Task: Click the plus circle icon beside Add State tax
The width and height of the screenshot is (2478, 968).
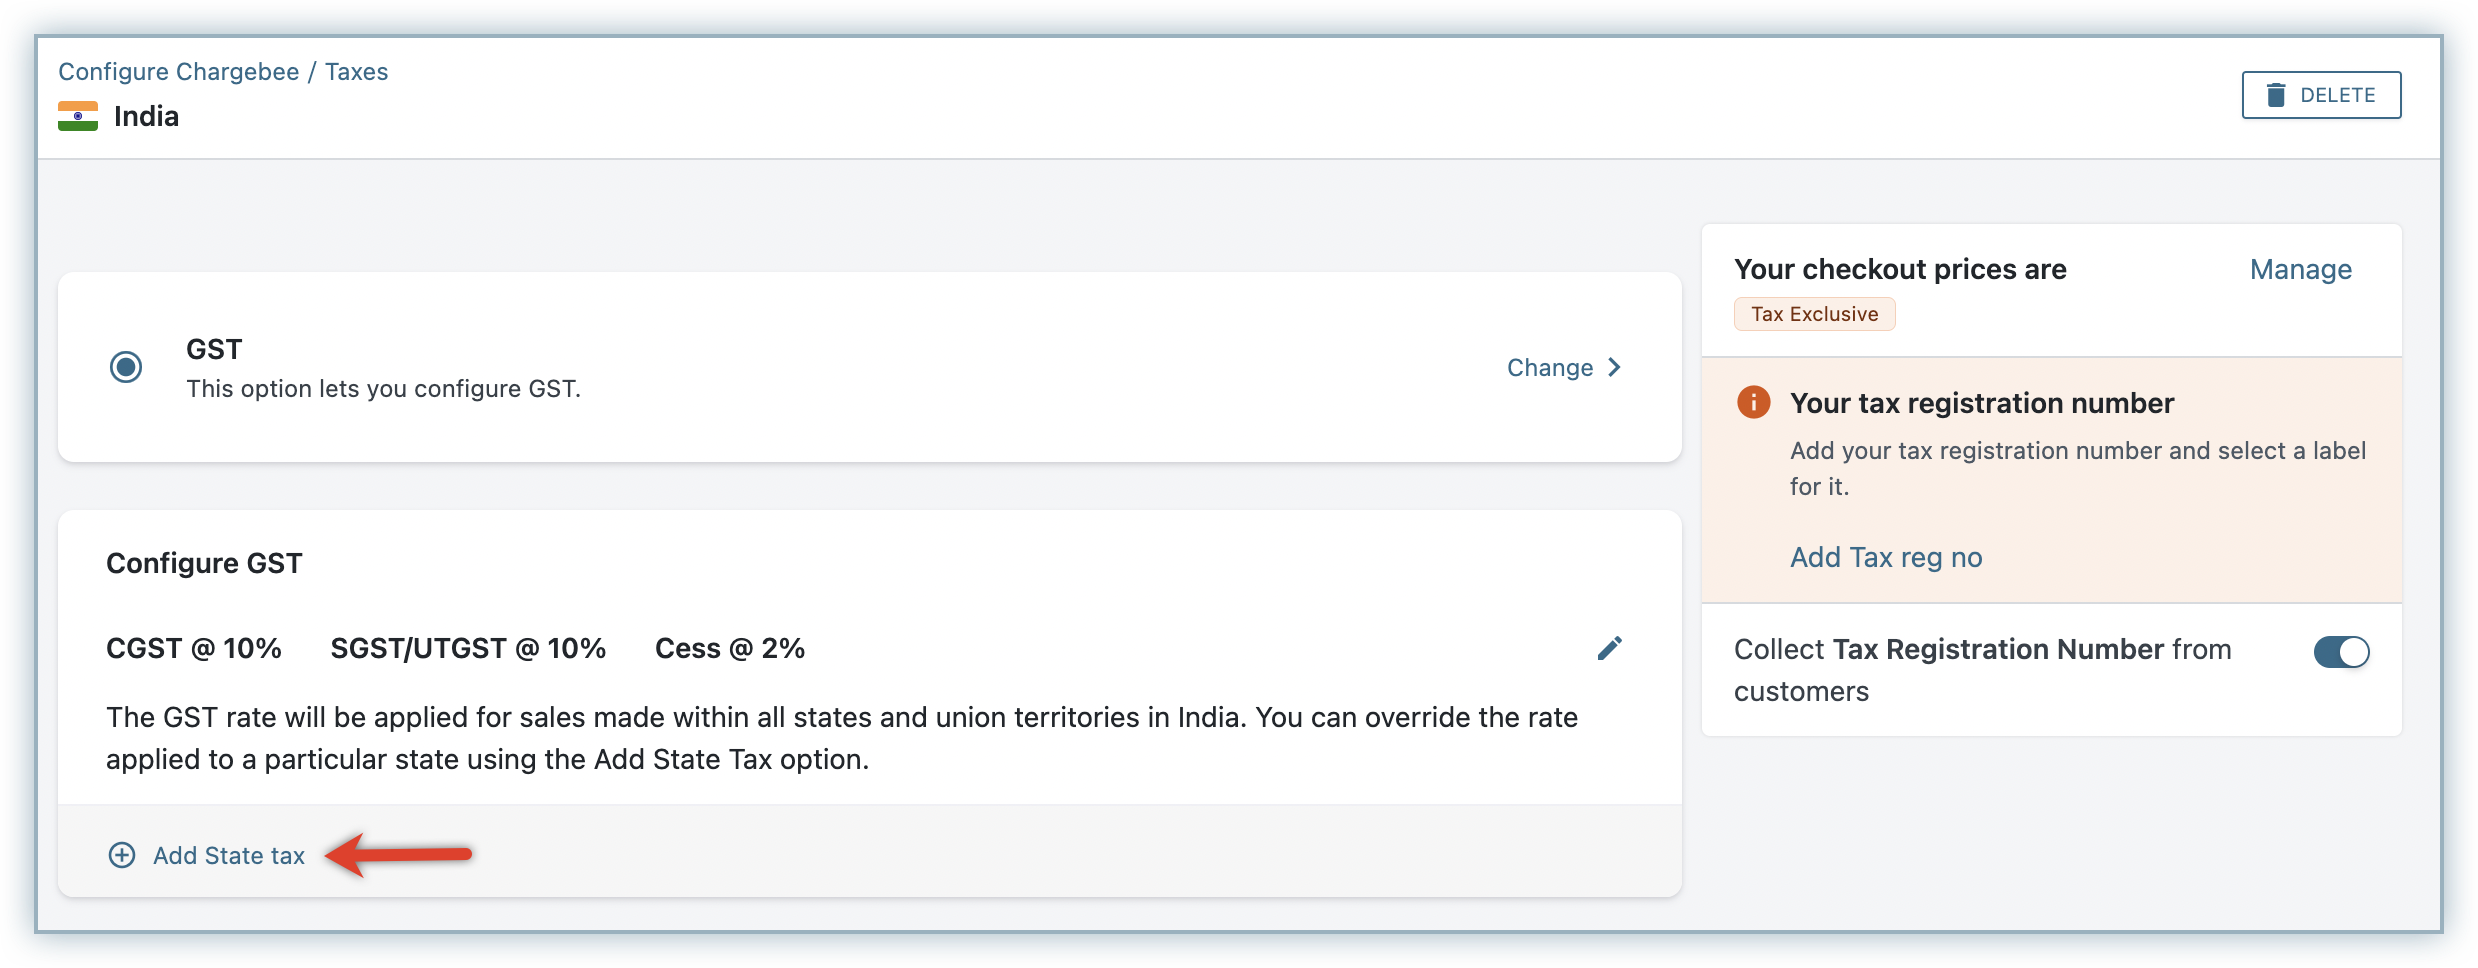Action: click(122, 855)
